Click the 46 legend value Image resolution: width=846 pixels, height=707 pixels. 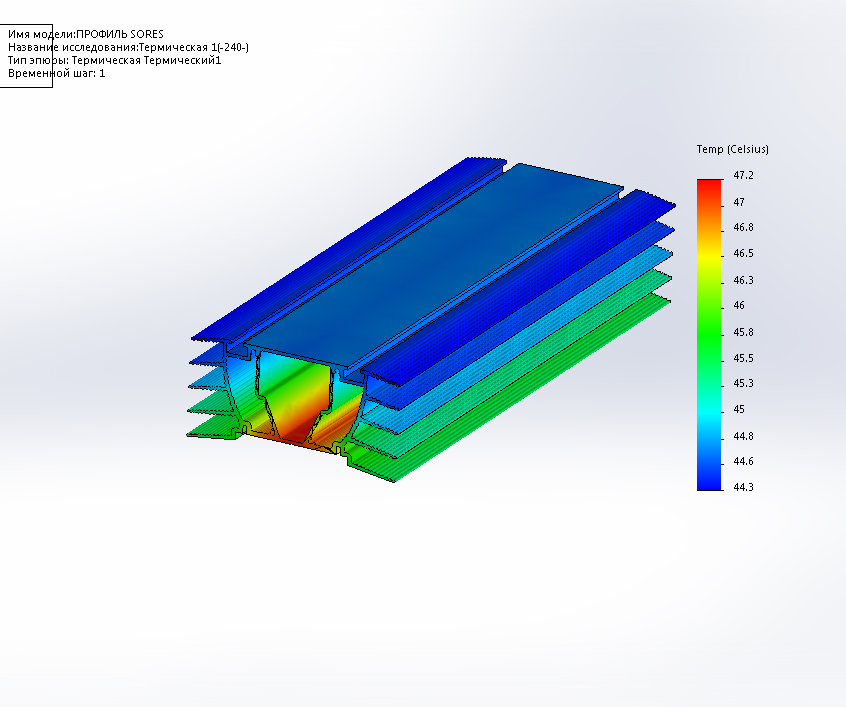pos(739,305)
